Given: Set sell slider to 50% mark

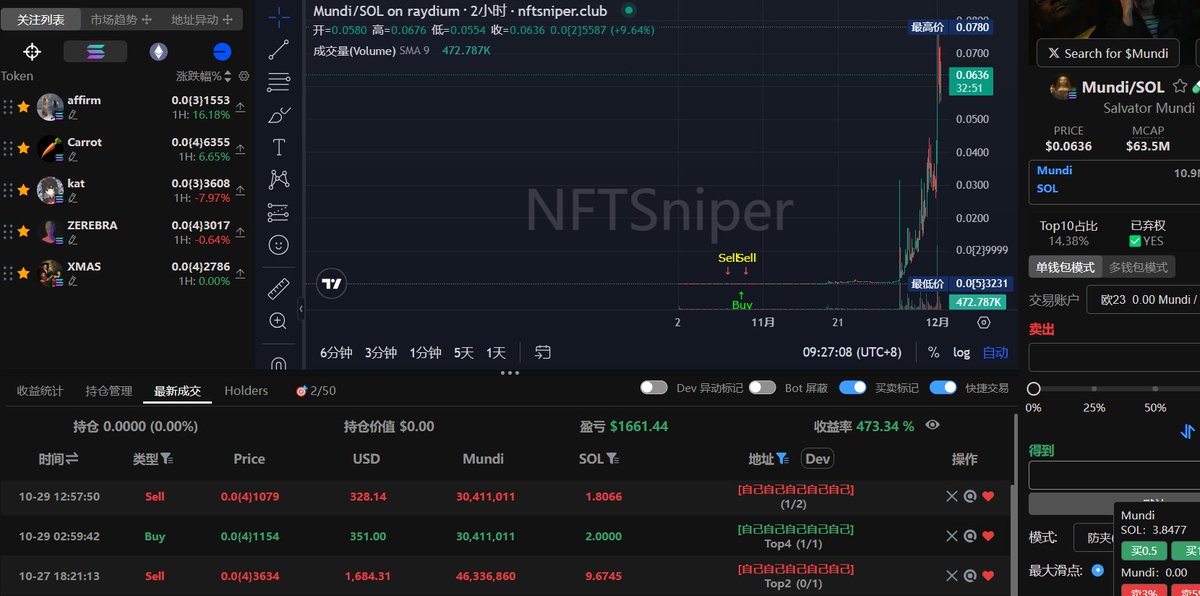Looking at the screenshot, I should pos(1155,389).
